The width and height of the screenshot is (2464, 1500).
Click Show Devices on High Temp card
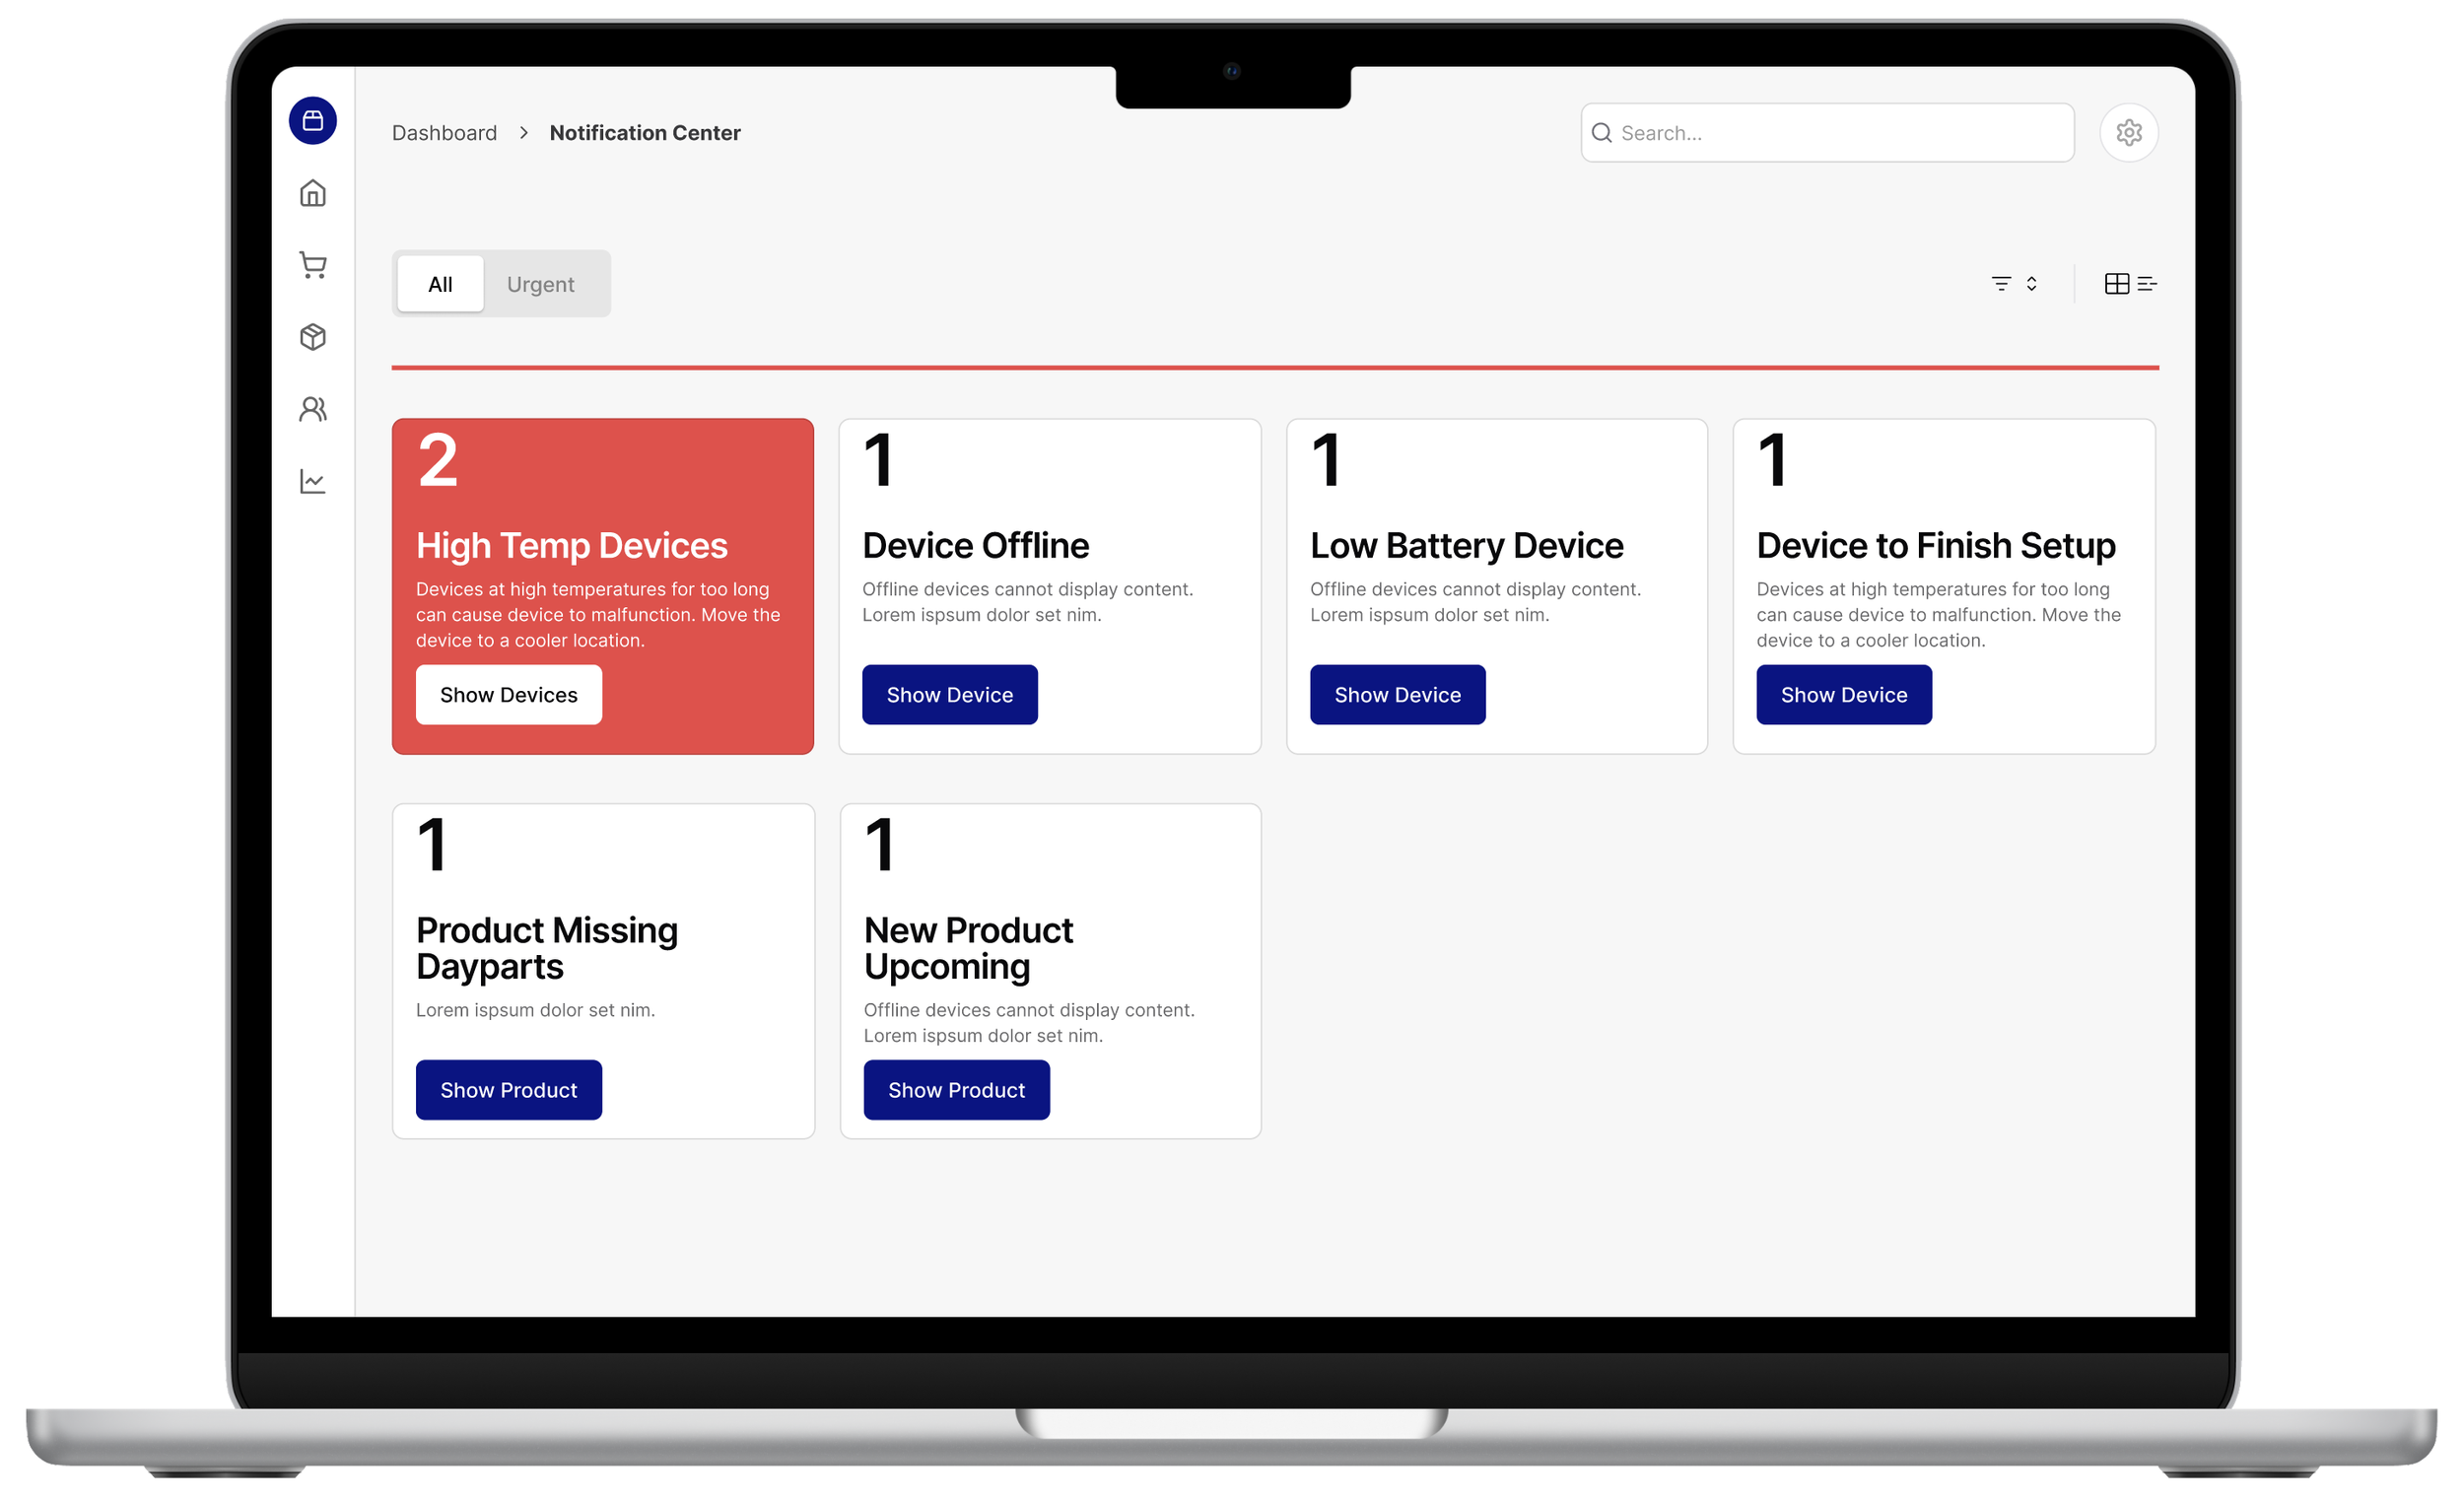click(508, 695)
